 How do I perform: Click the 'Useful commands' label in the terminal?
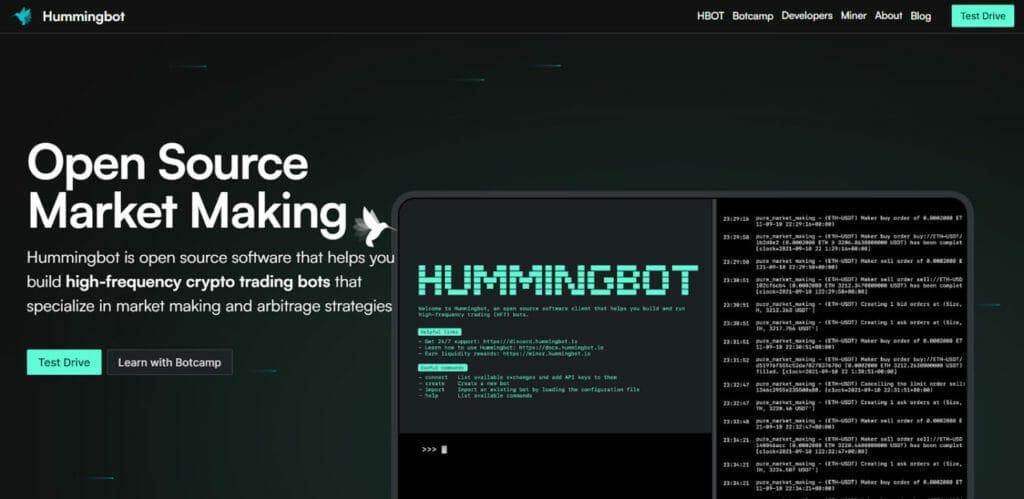click(443, 368)
